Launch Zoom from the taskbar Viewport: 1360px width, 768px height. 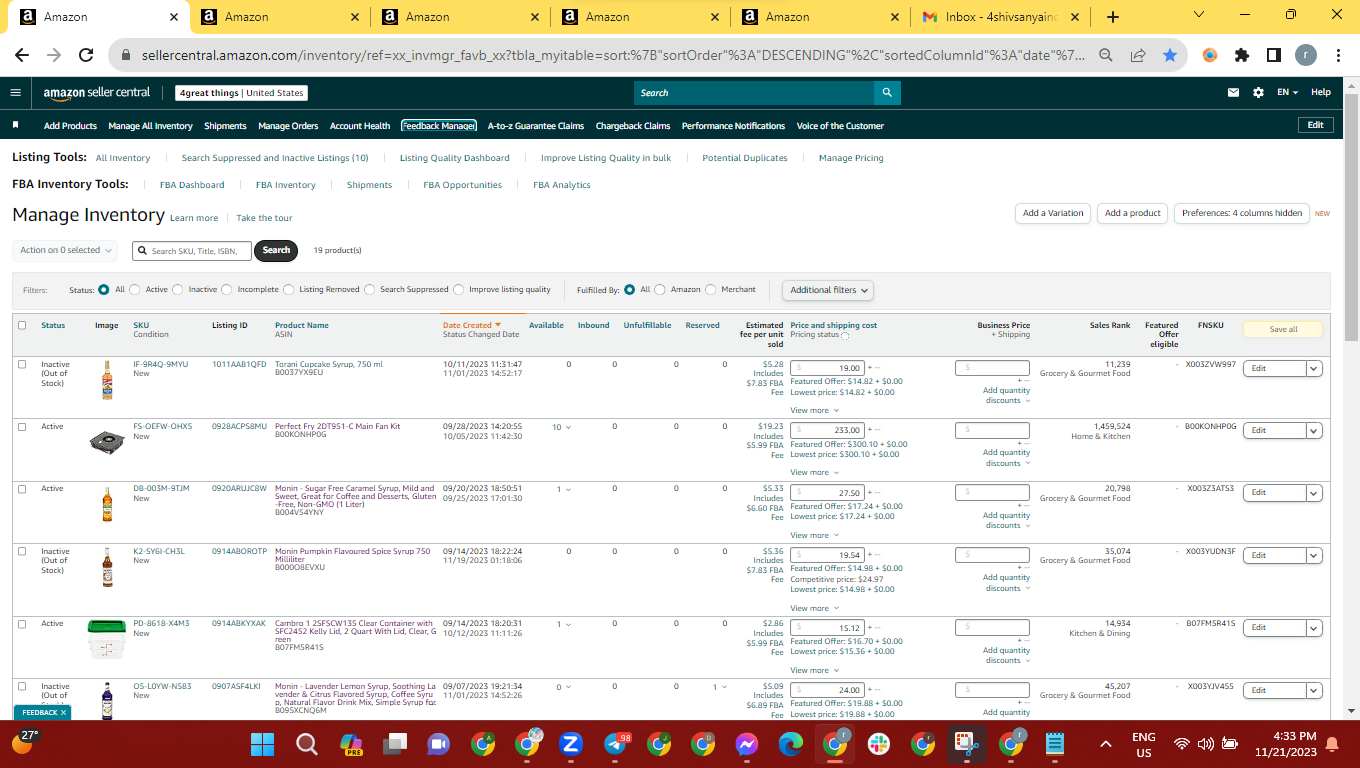[571, 744]
